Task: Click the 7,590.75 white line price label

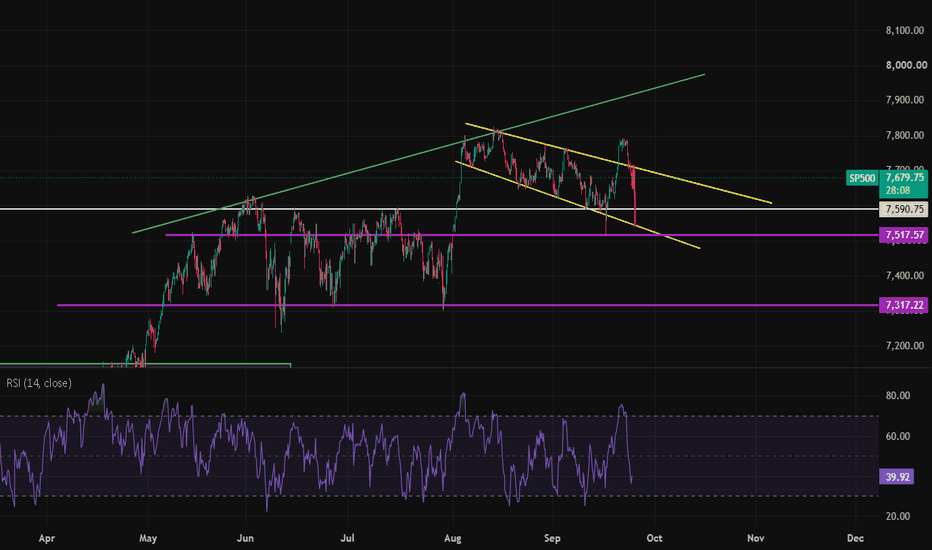Action: click(x=903, y=209)
